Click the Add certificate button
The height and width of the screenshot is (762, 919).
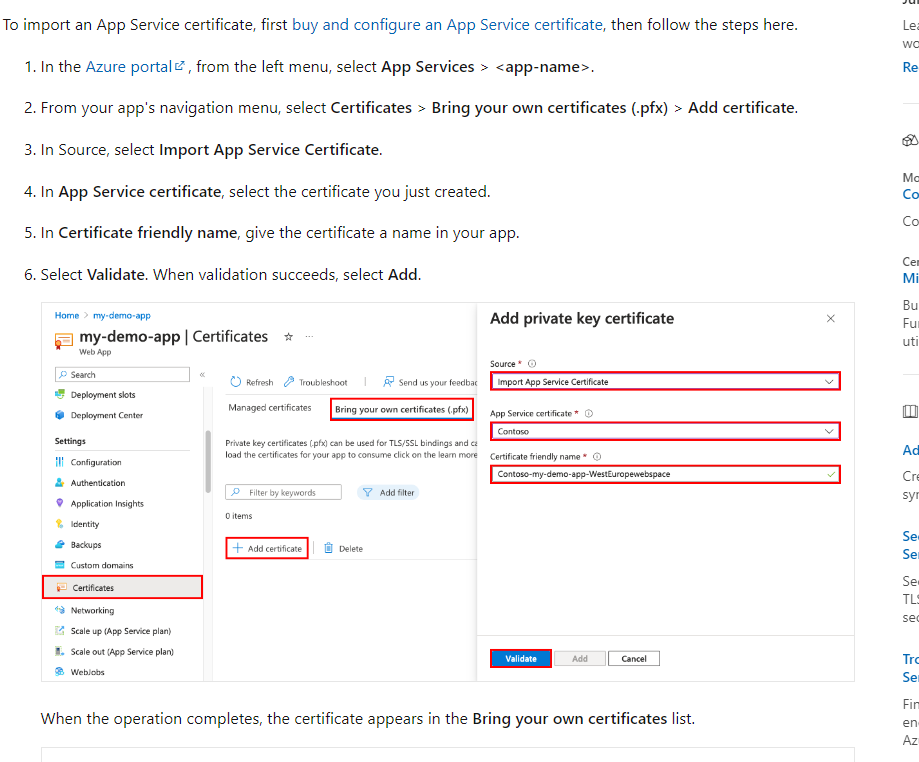pos(267,548)
